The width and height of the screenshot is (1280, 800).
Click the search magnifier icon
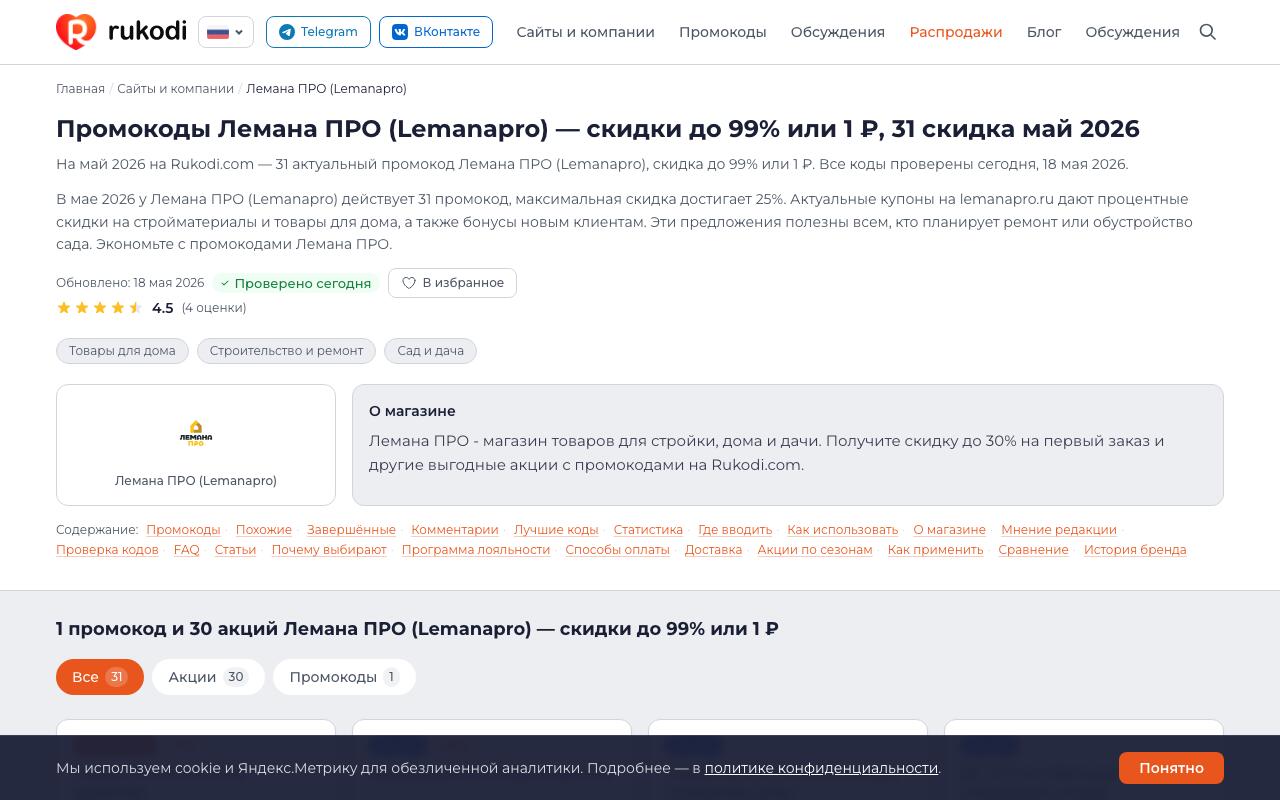click(x=1208, y=32)
